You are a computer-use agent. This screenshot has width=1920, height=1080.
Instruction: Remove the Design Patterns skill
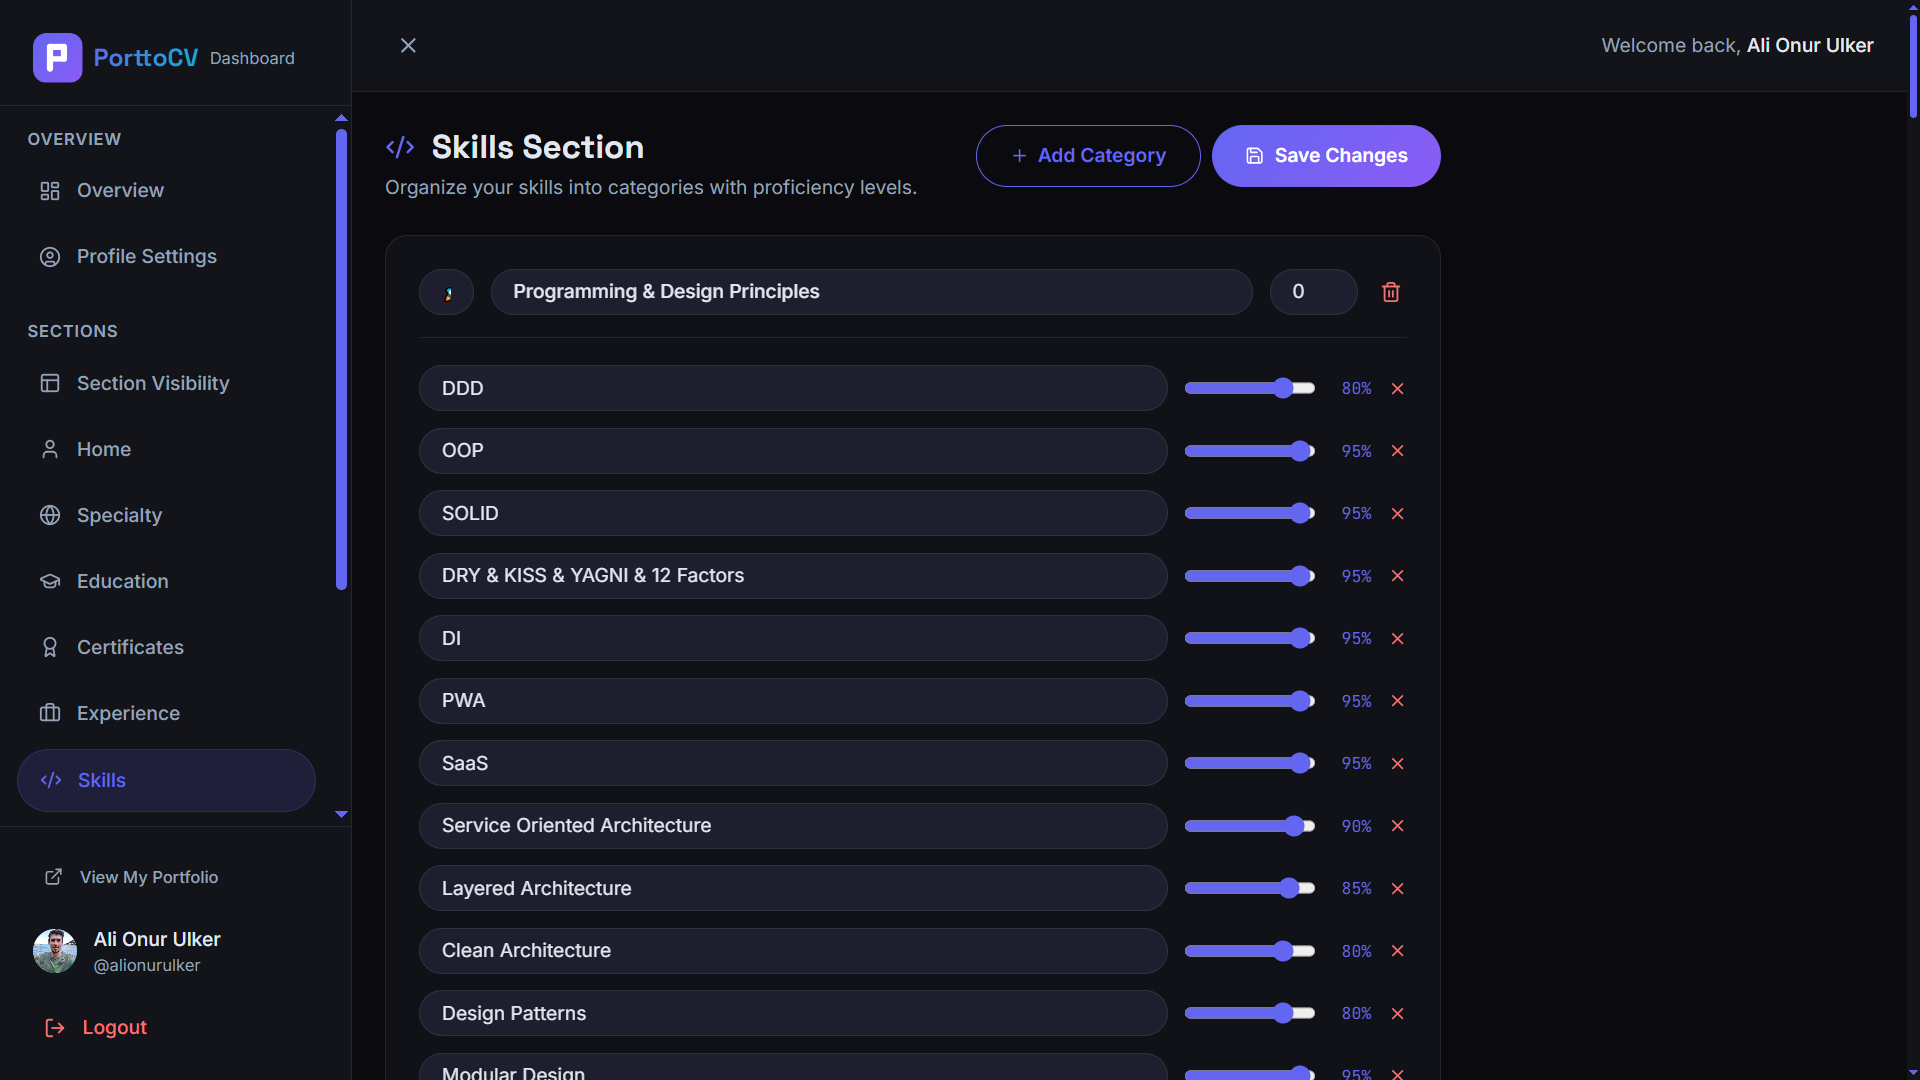1398,1013
